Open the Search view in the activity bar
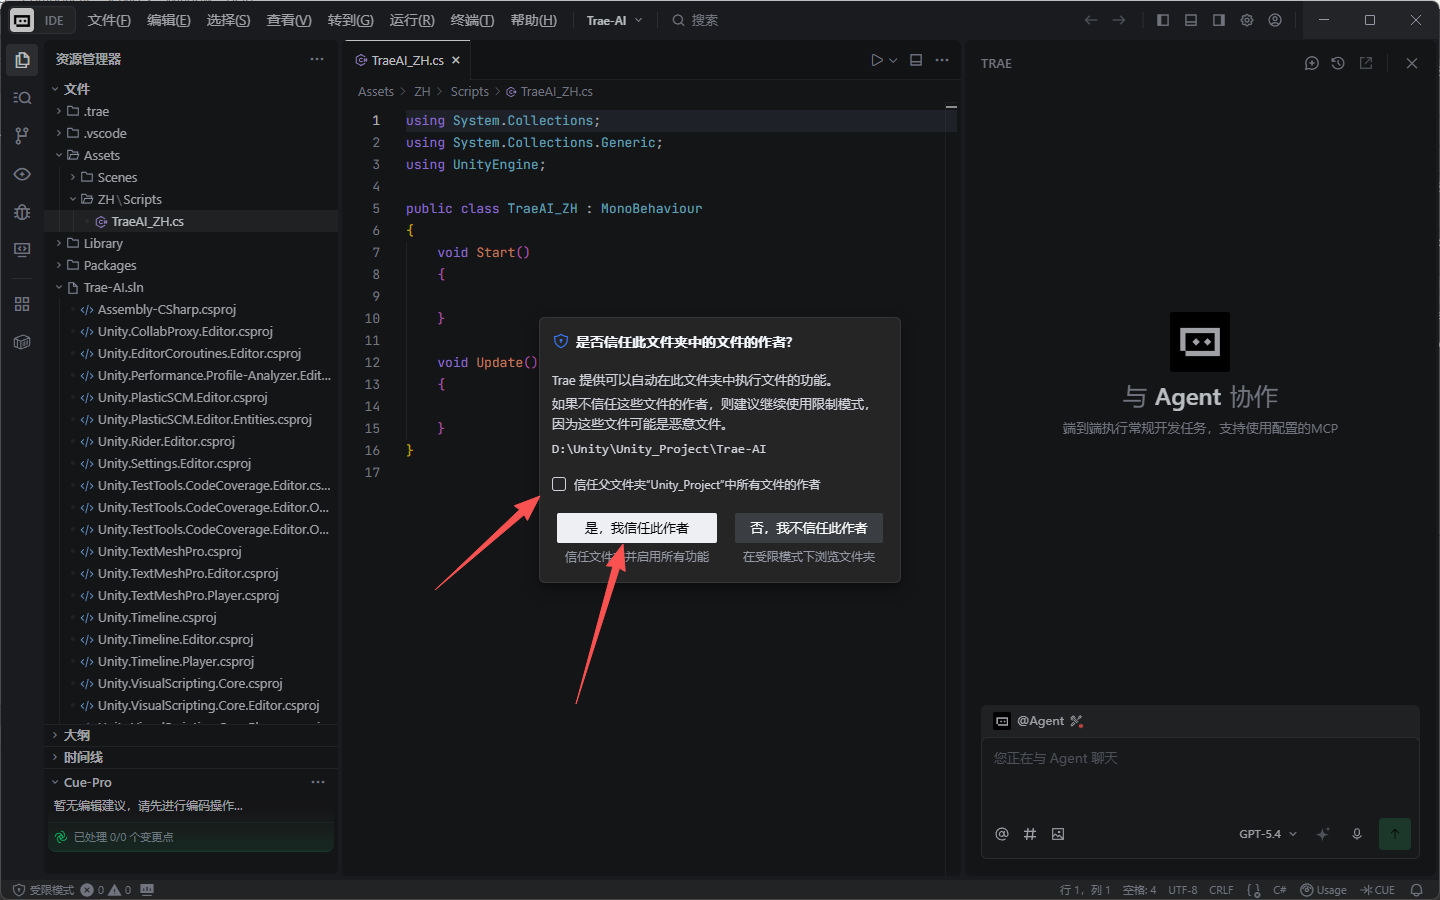The height and width of the screenshot is (900, 1440). tap(22, 98)
